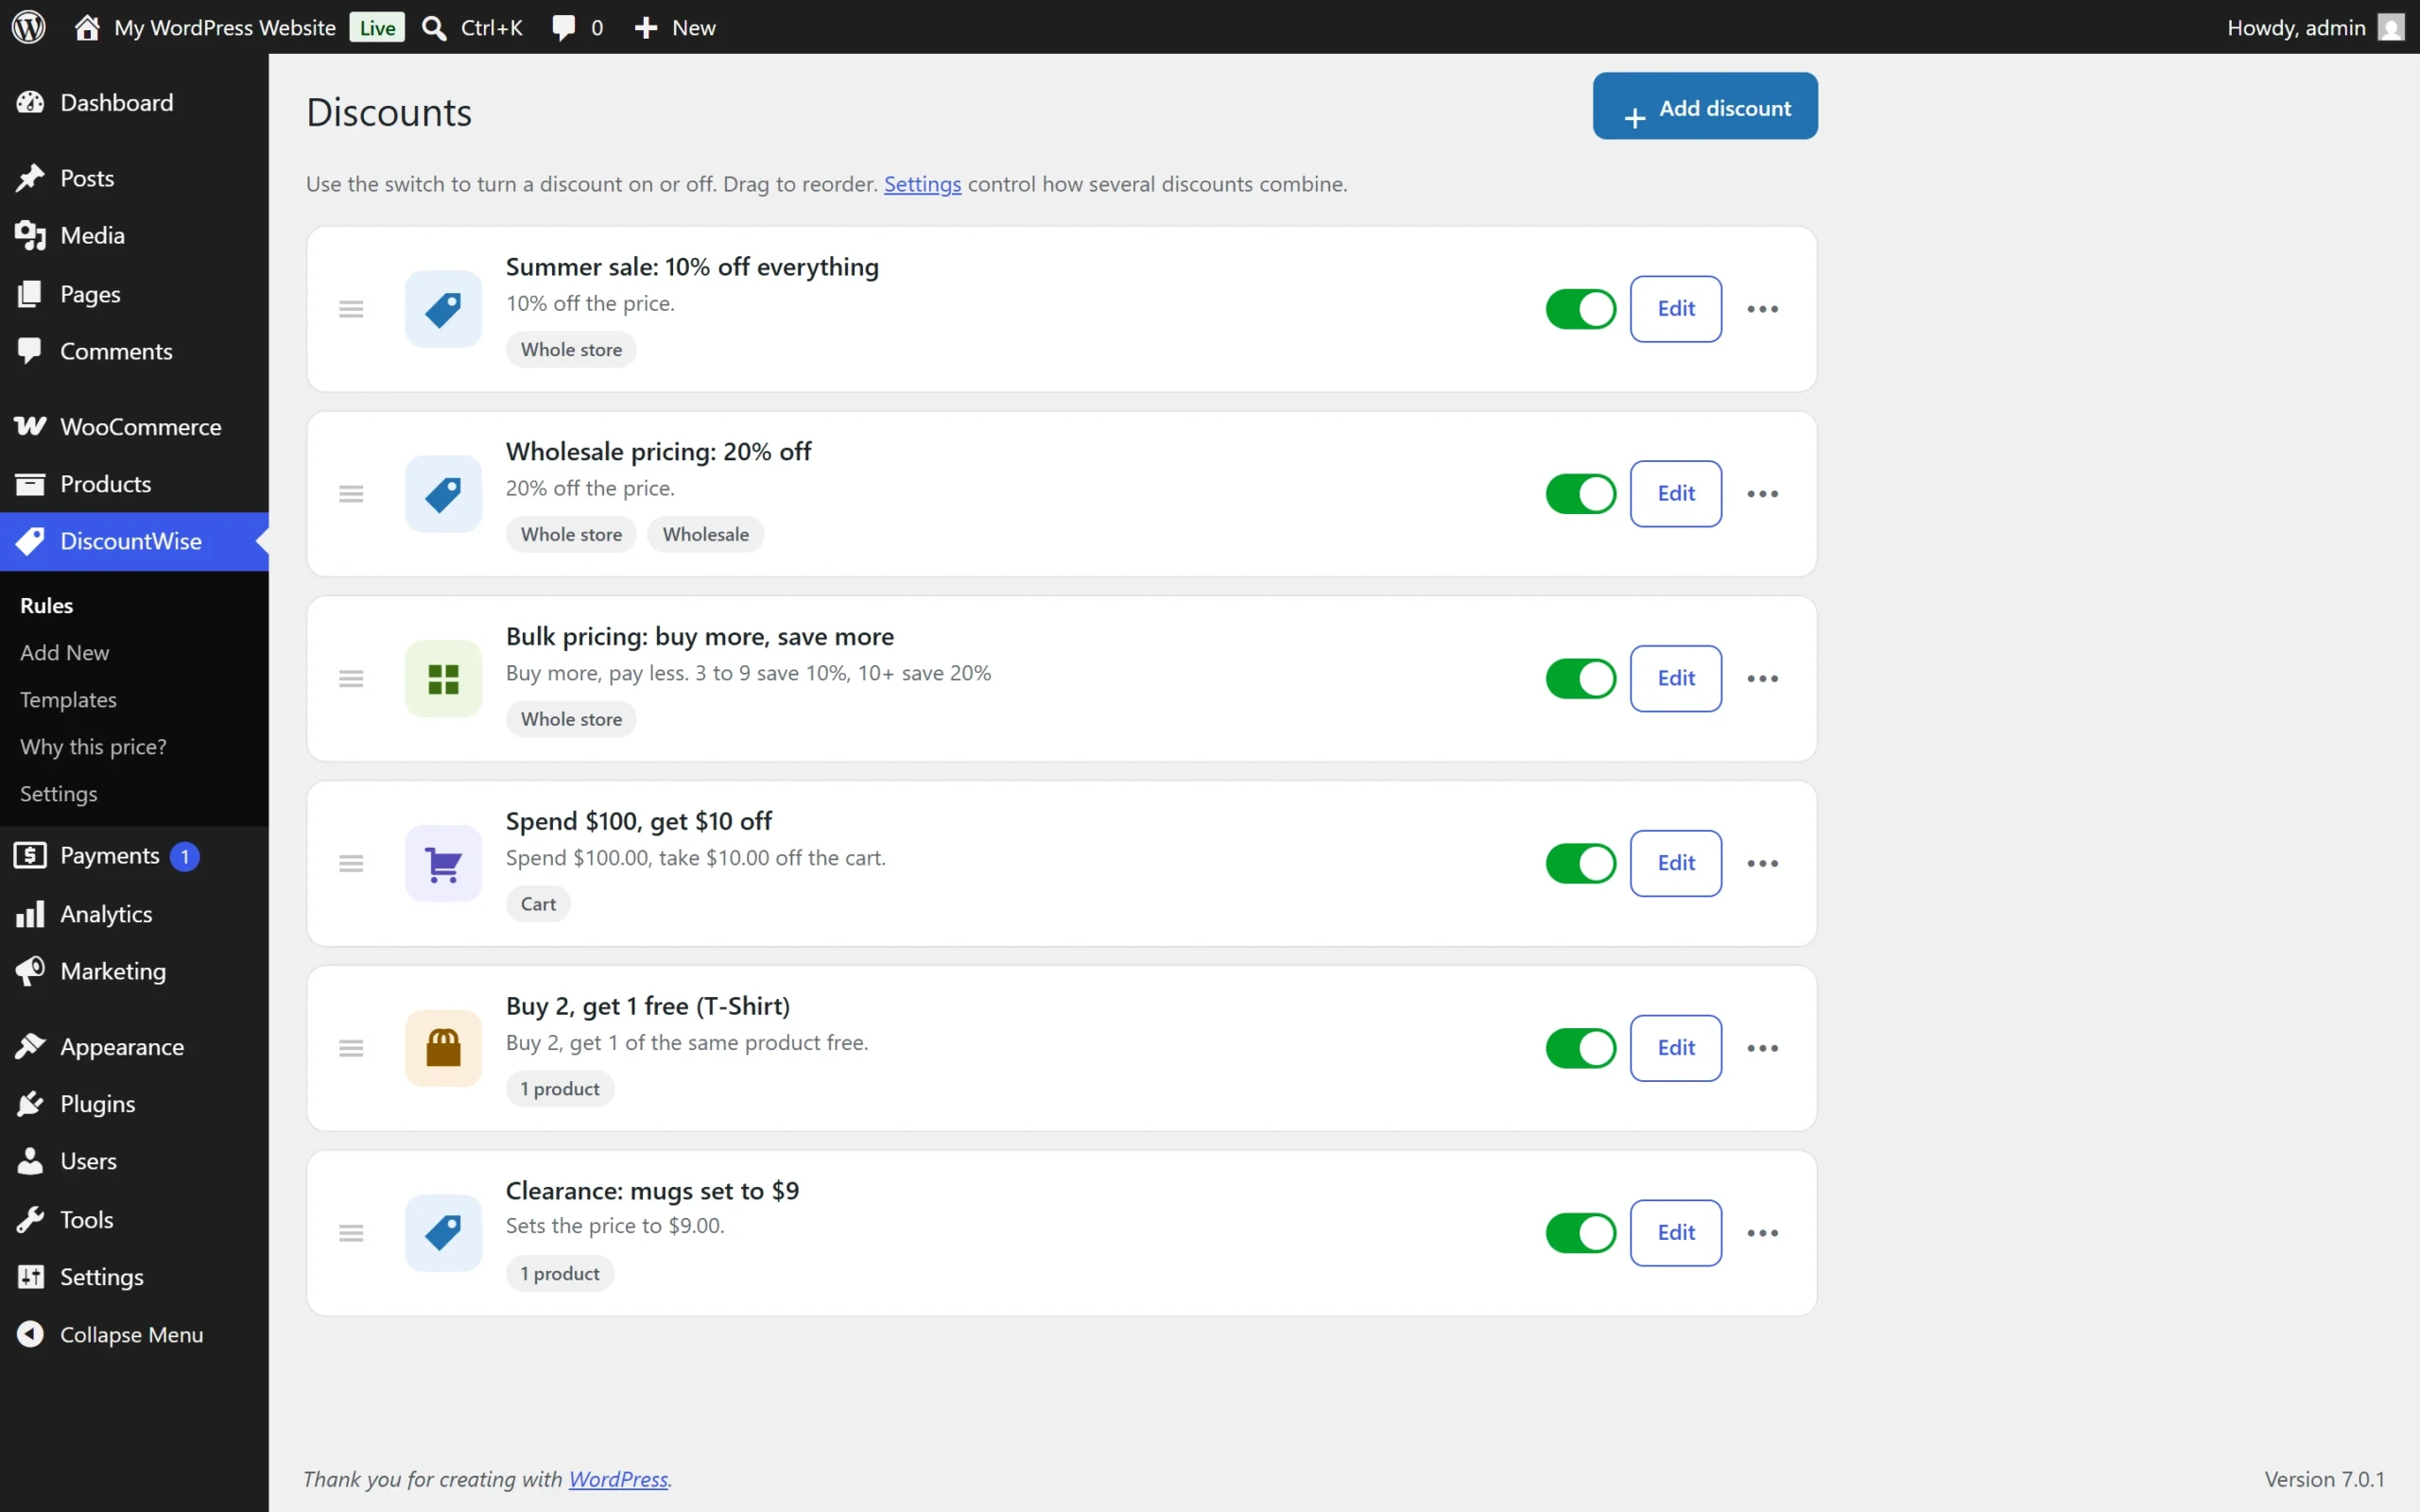Click the bag icon of Buy 2 get 1 free

coord(443,1048)
